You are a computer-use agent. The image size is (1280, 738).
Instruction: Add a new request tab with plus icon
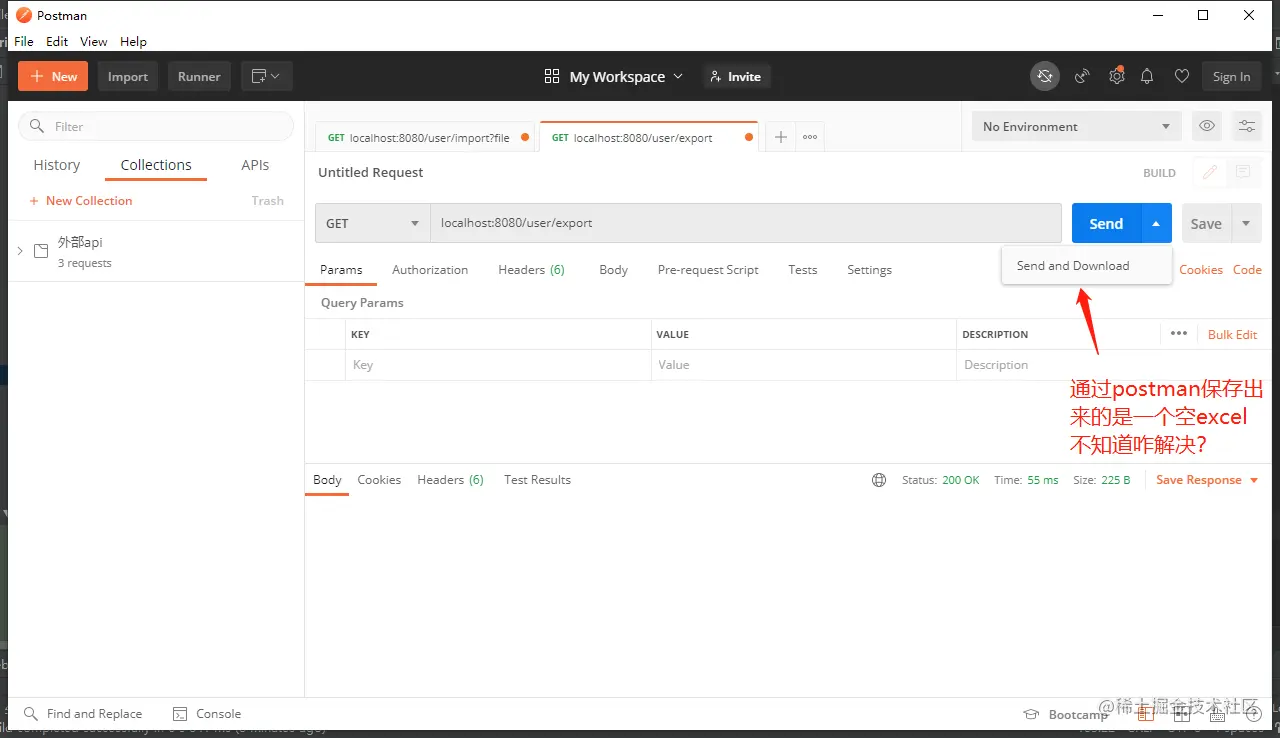pos(781,137)
